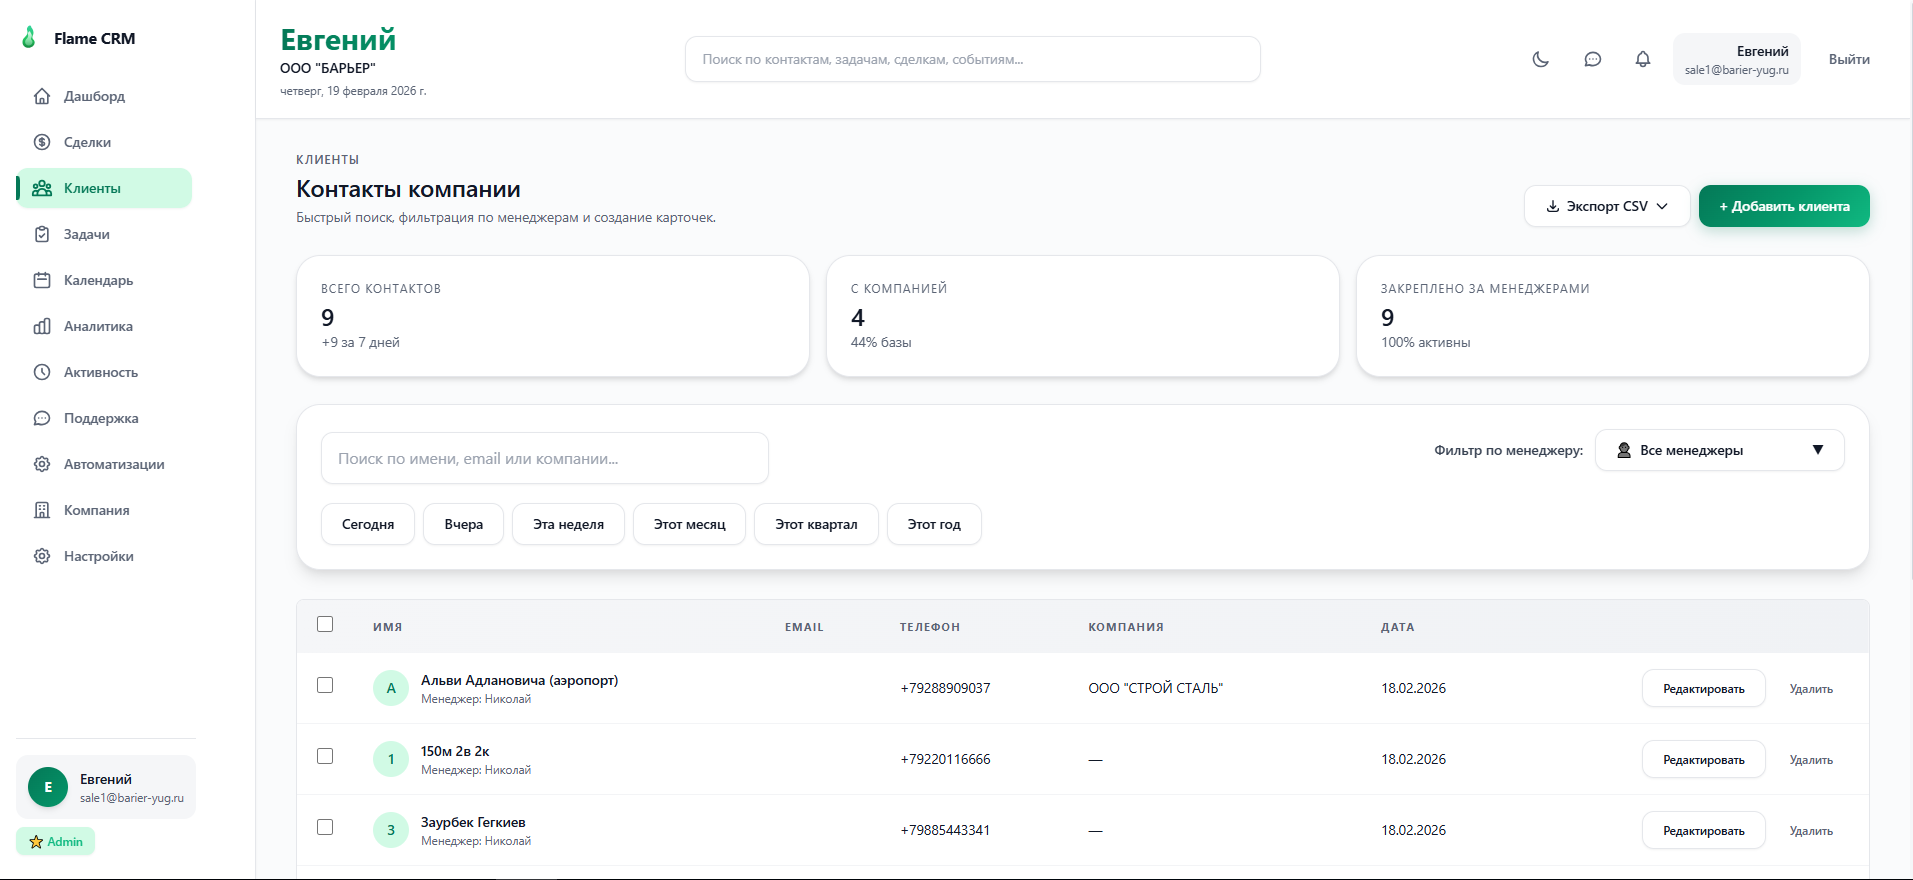The width and height of the screenshot is (1913, 880).
Task: Click the Аналитика chart icon
Action: [x=42, y=326]
